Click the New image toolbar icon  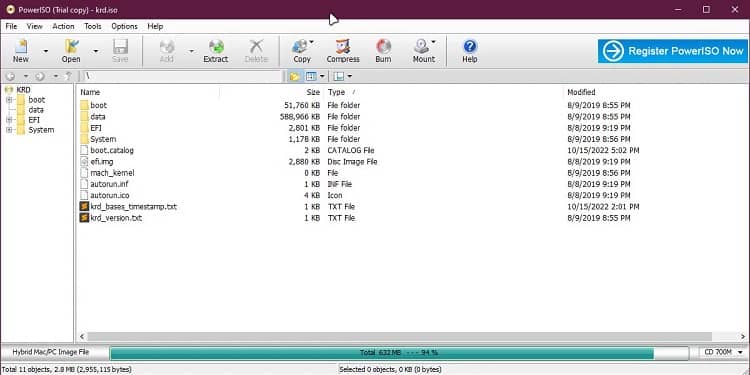(21, 51)
